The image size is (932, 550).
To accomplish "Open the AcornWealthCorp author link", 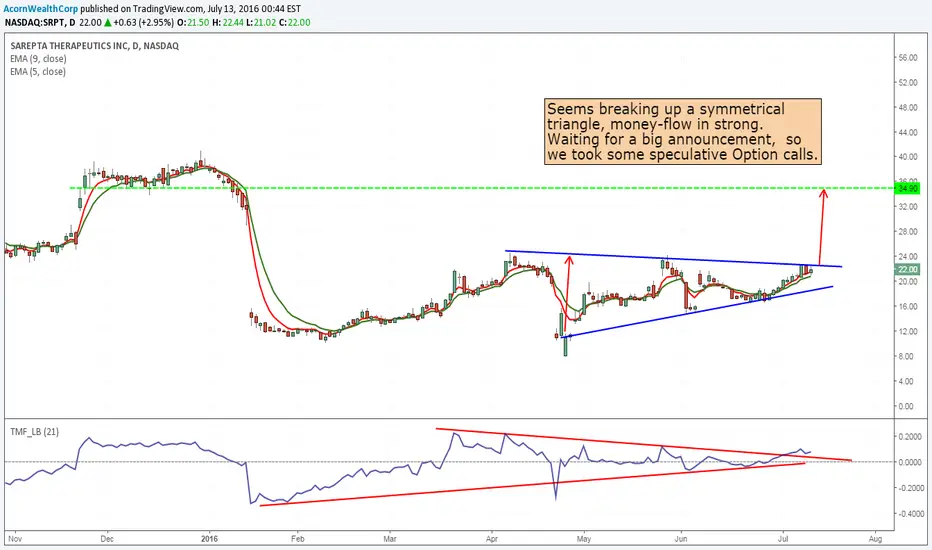I will click(x=40, y=9).
